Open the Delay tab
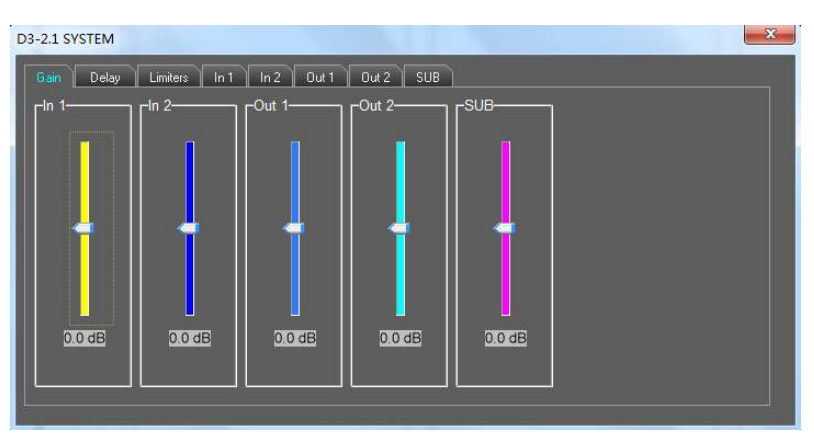Viewport: 814px width, 442px height. tap(105, 77)
